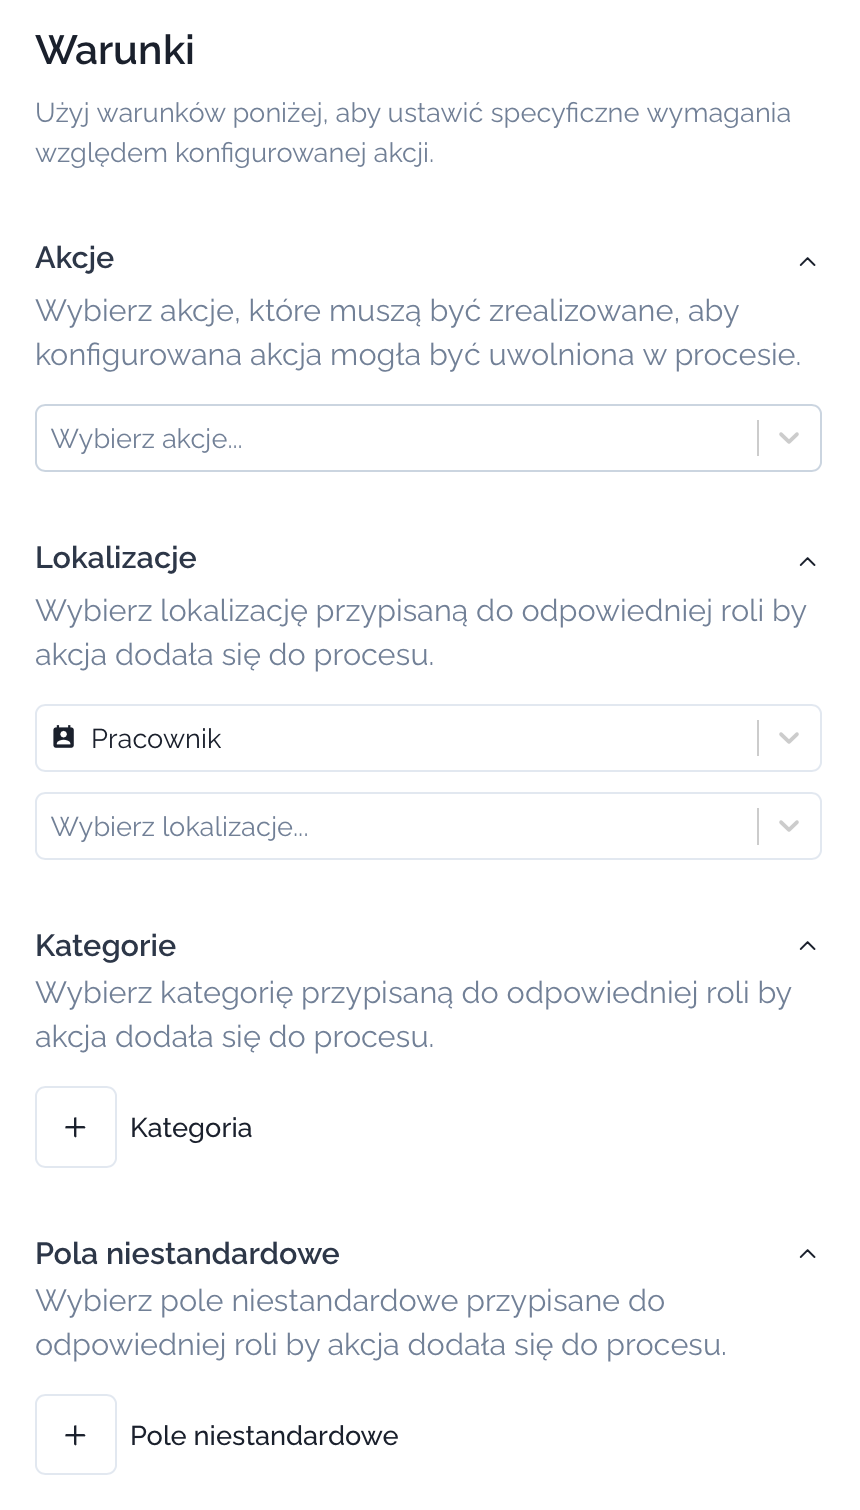Open the Pracownik role dropdown arrow

coord(789,738)
